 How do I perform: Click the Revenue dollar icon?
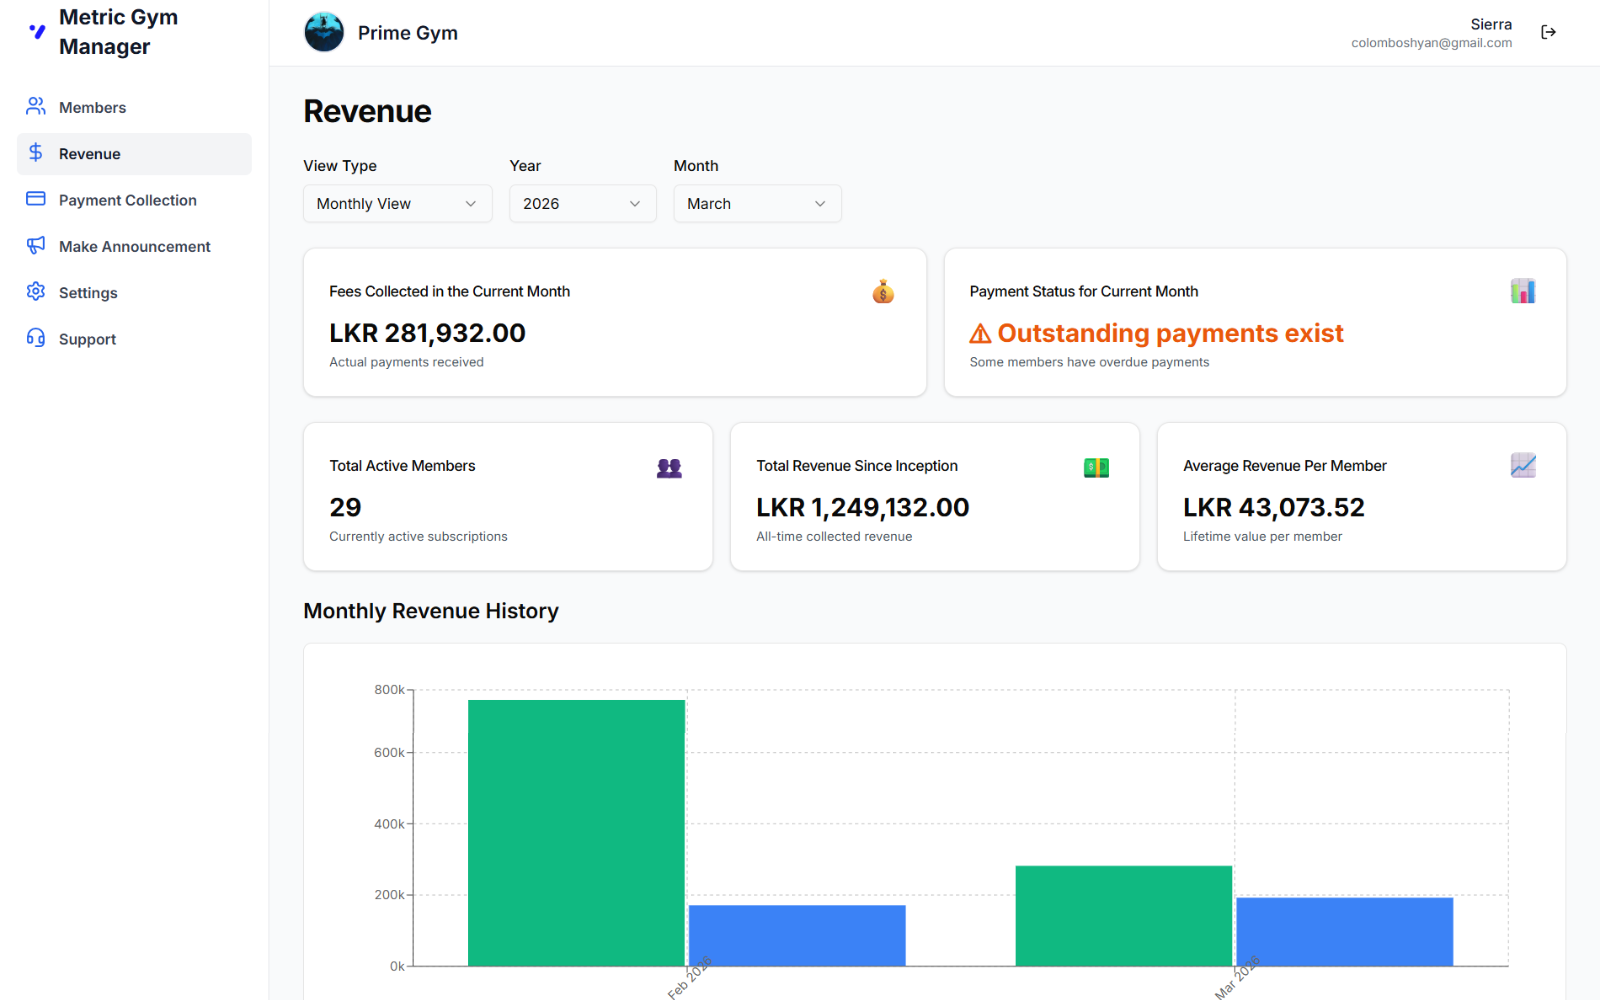click(x=35, y=153)
